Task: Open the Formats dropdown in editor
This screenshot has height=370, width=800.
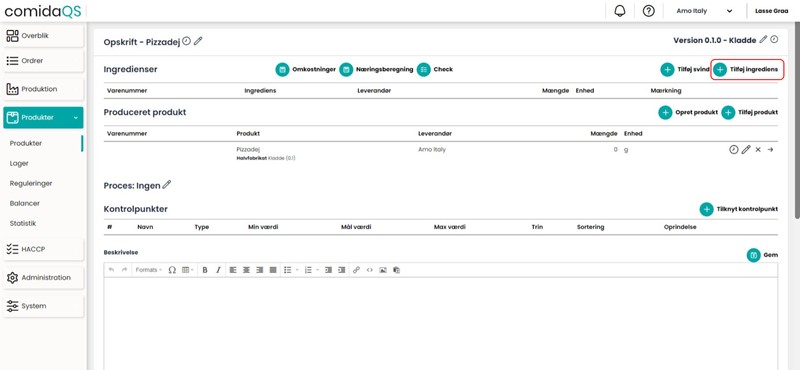Action: click(149, 270)
